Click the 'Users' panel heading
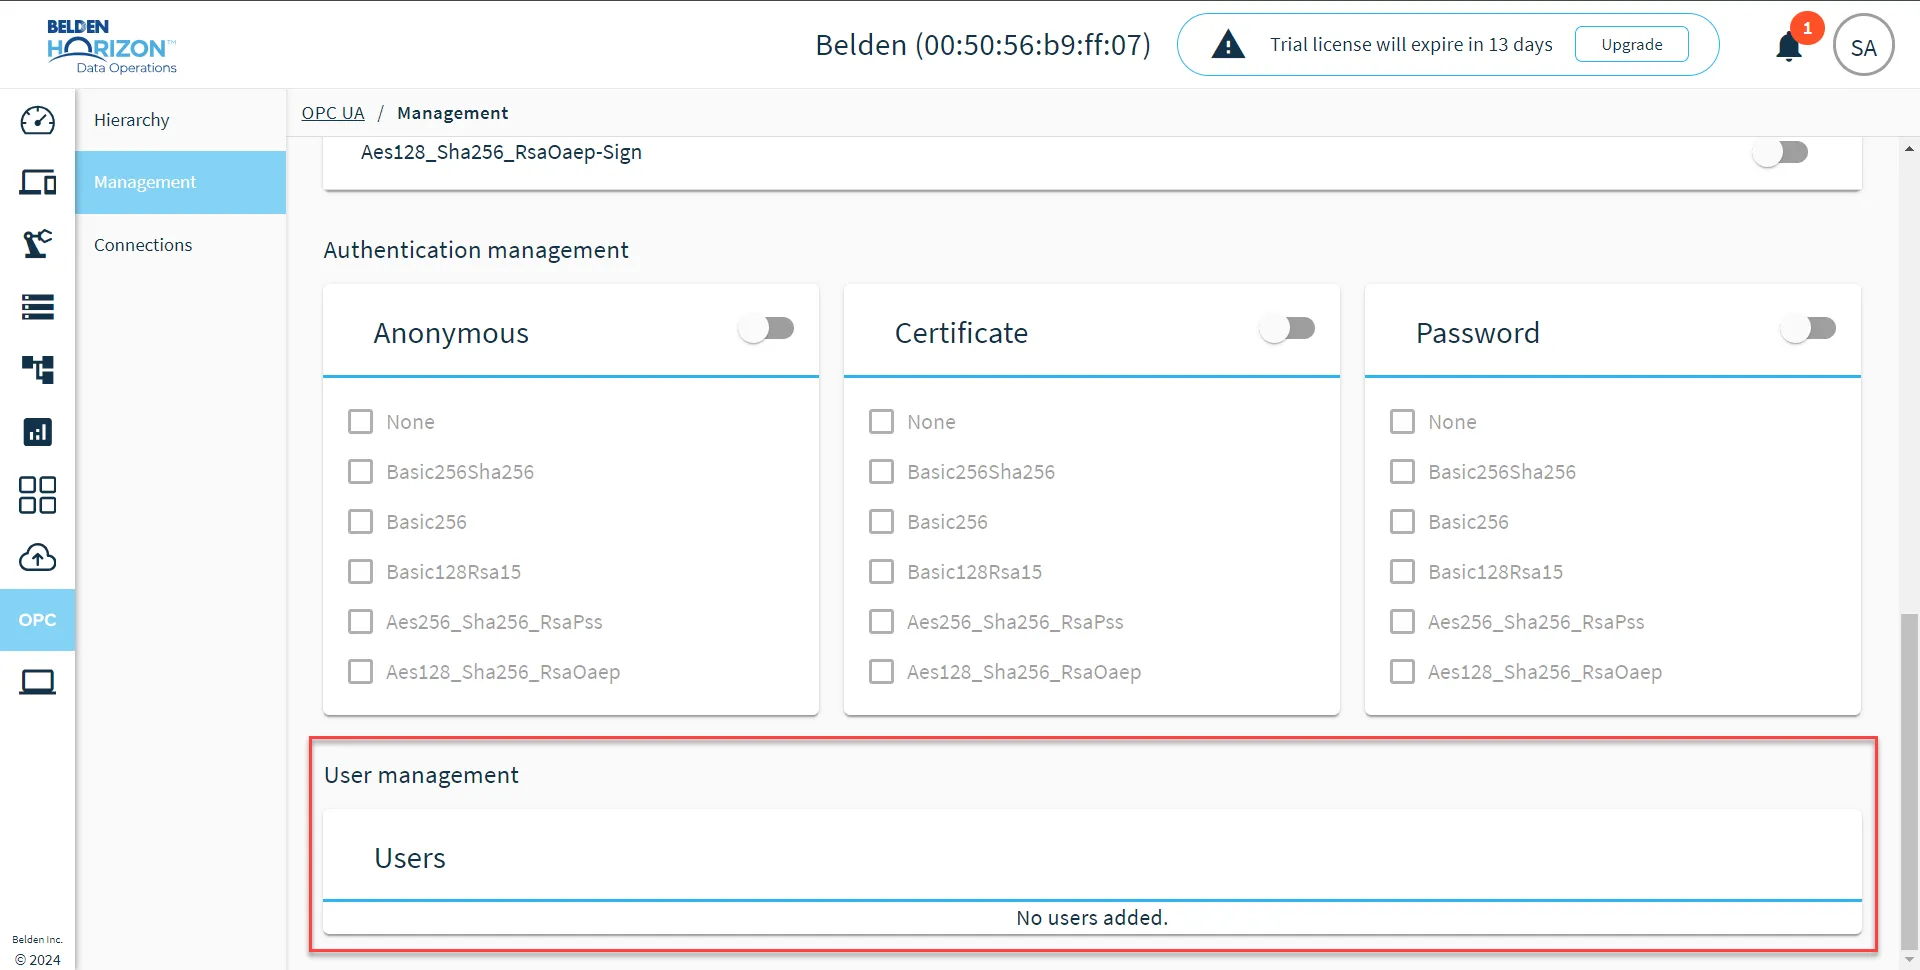This screenshot has width=1920, height=970. point(410,858)
